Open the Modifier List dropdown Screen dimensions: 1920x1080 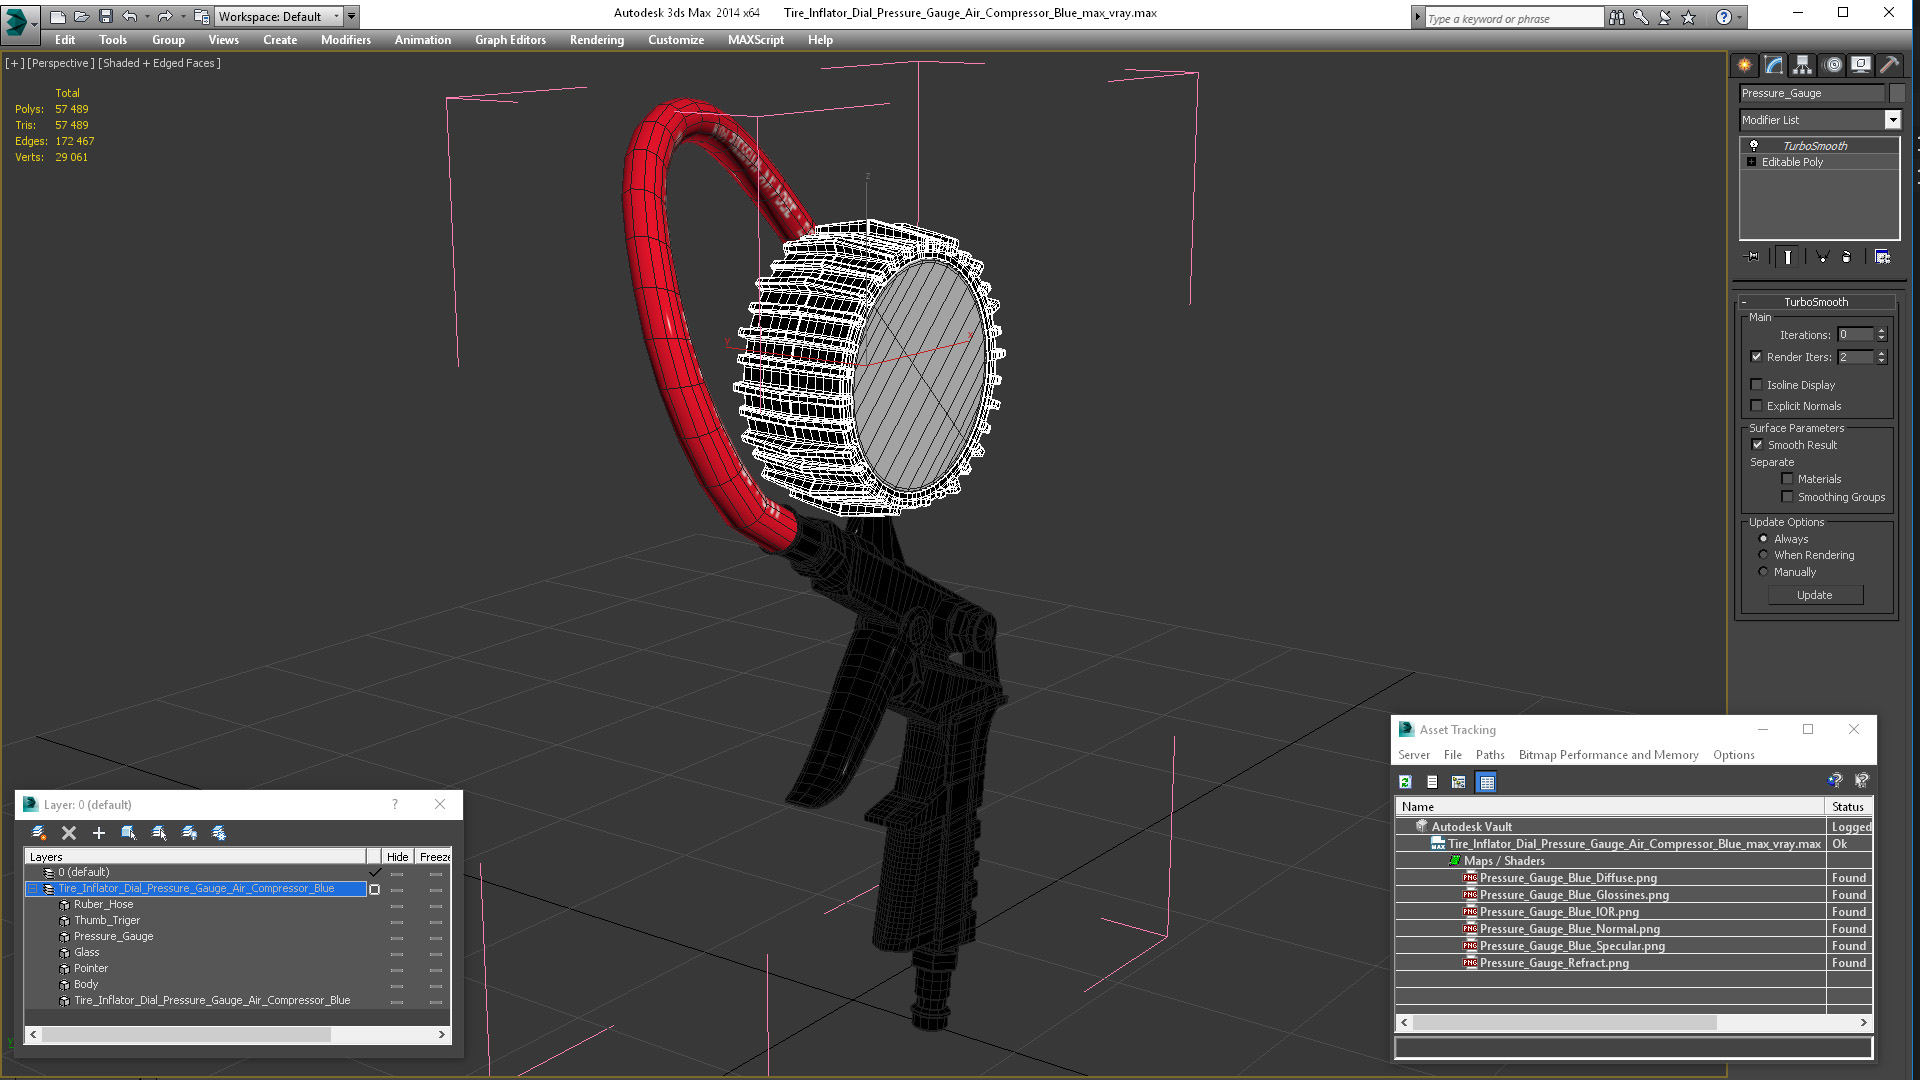[1892, 120]
